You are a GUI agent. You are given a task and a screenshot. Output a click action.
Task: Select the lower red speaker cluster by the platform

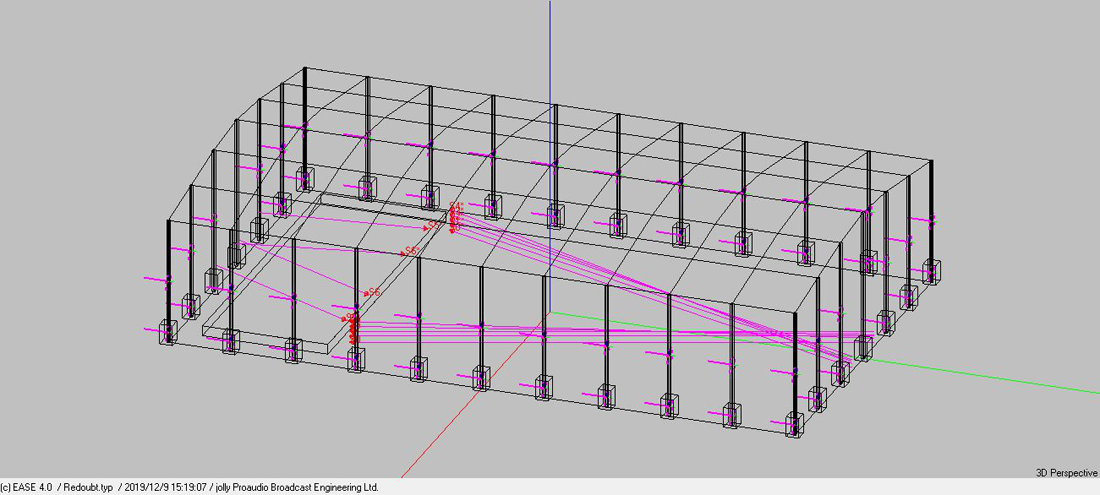pos(352,328)
